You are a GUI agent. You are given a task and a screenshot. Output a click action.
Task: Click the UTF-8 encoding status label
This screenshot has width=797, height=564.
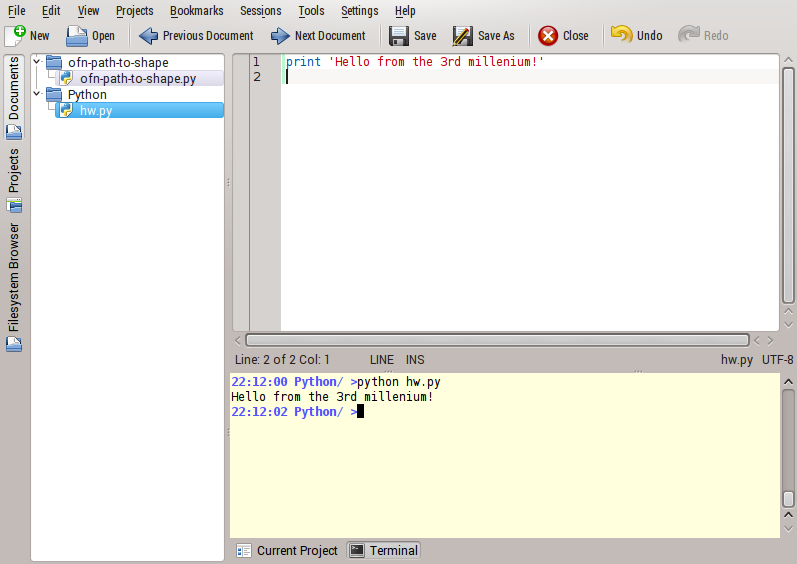coord(777,360)
